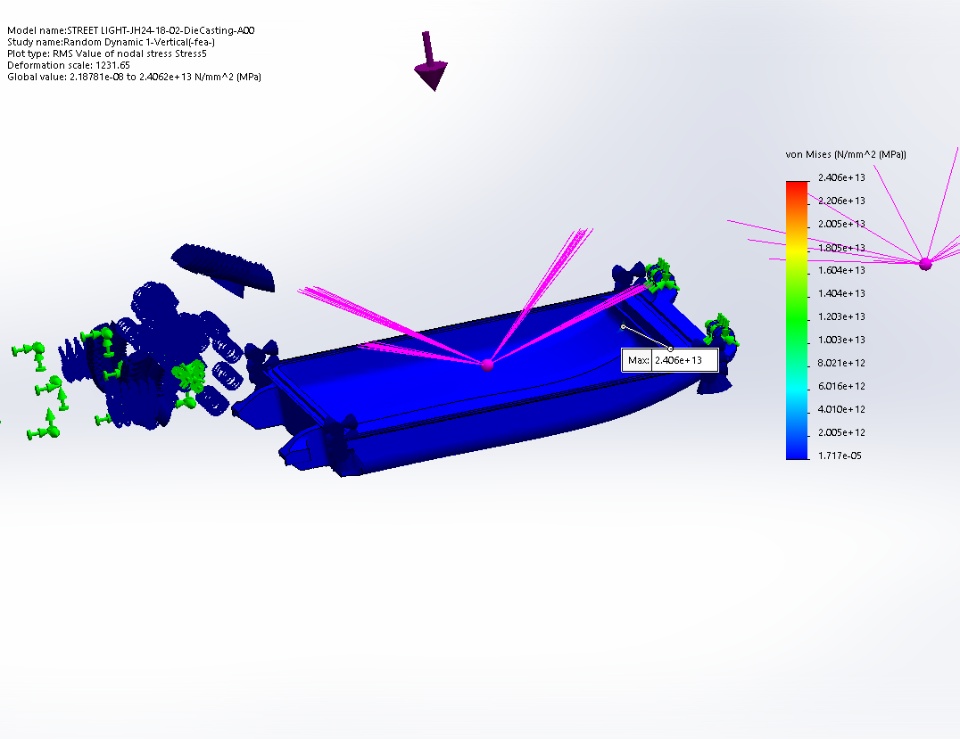Select the purple excitation direction arrow
960x739 pixels.
point(431,61)
